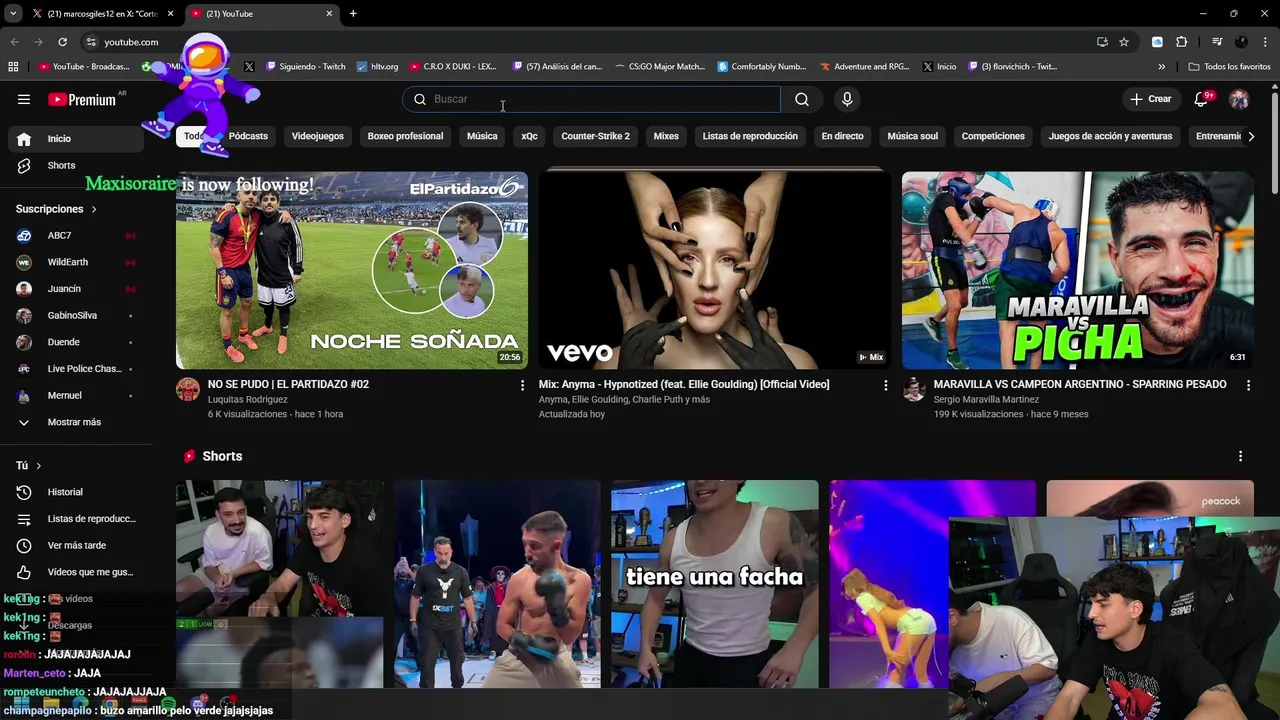Open the Todos los favoritos folder

point(1229,67)
